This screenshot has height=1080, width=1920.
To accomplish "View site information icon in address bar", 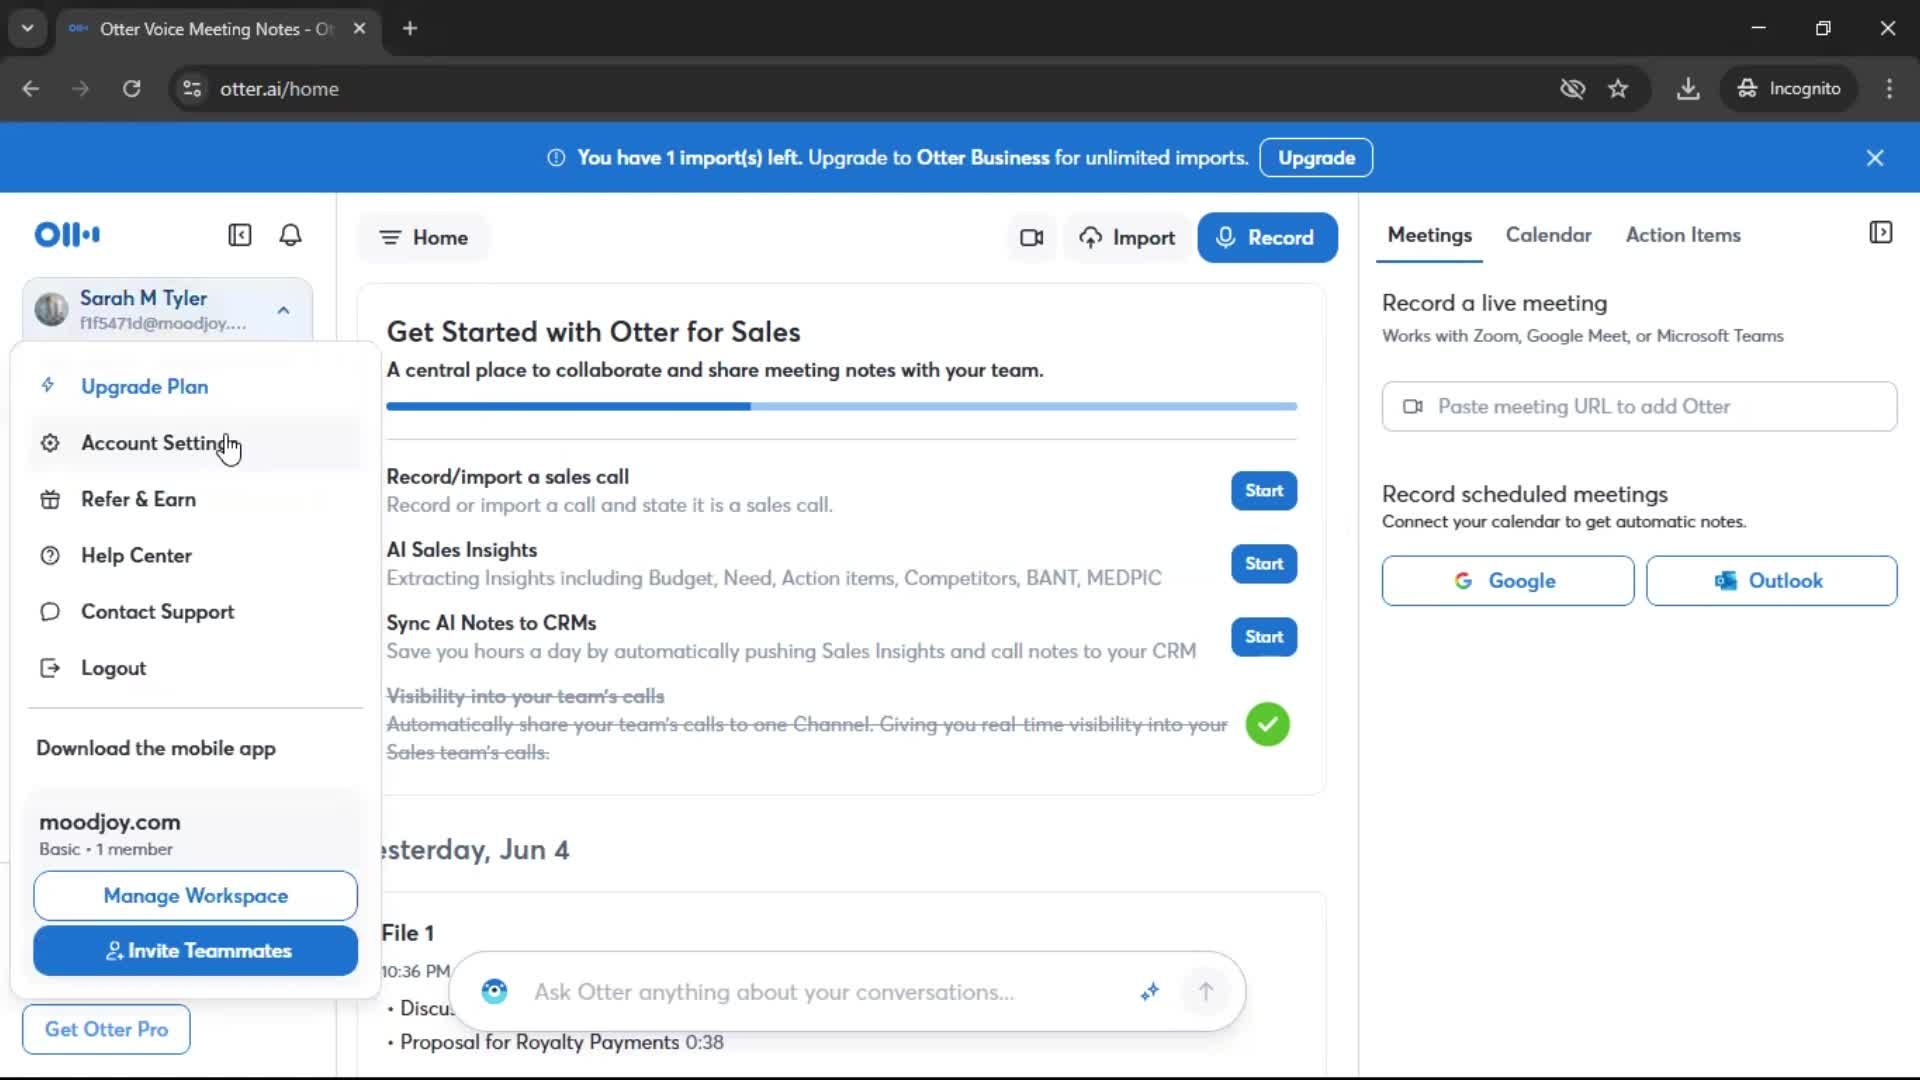I will [192, 89].
